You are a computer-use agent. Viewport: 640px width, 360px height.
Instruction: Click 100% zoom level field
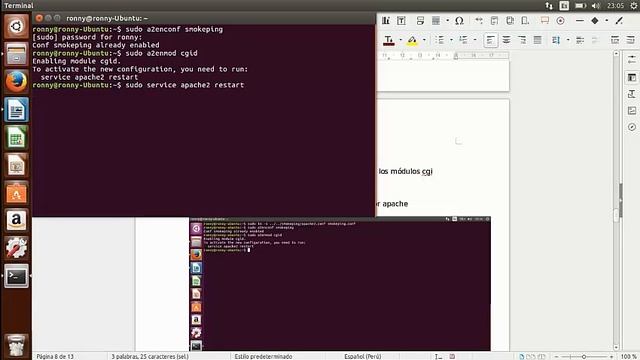[x=629, y=356]
